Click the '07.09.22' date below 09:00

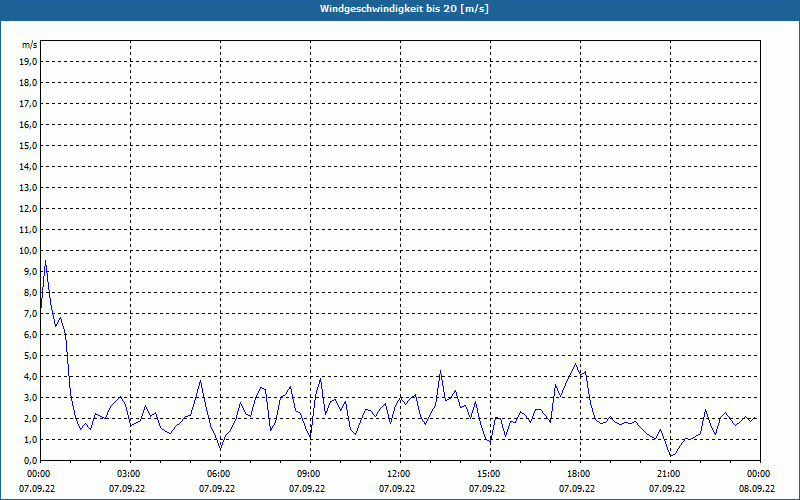pos(307,488)
